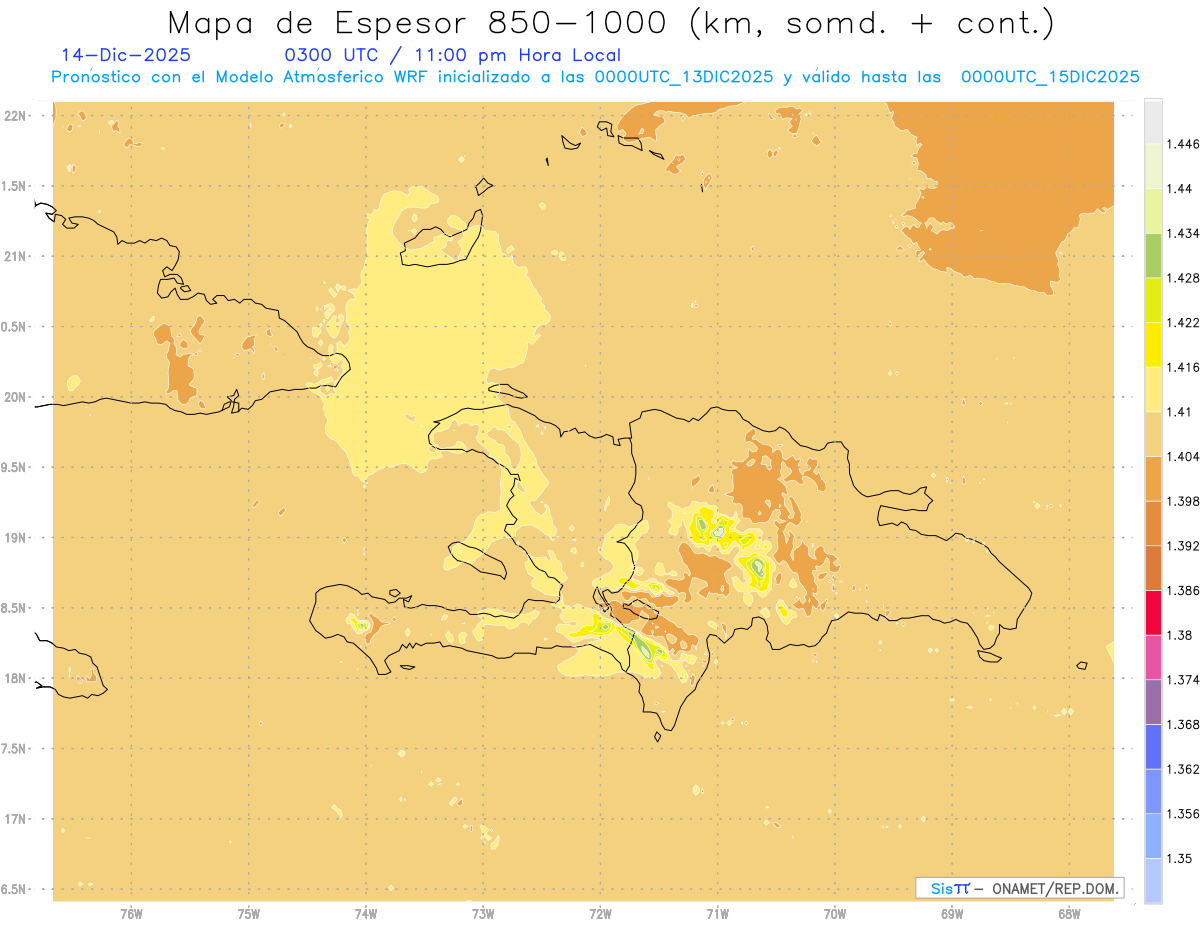This screenshot has width=1200, height=927.
Task: Click the colorbar value '1.41'
Action: pyautogui.click(x=1181, y=411)
